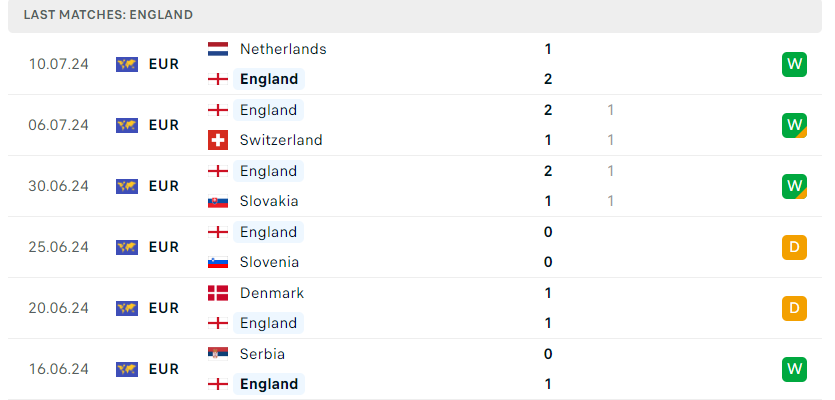Open the Denmark team link
The image size is (835, 400).
(272, 293)
